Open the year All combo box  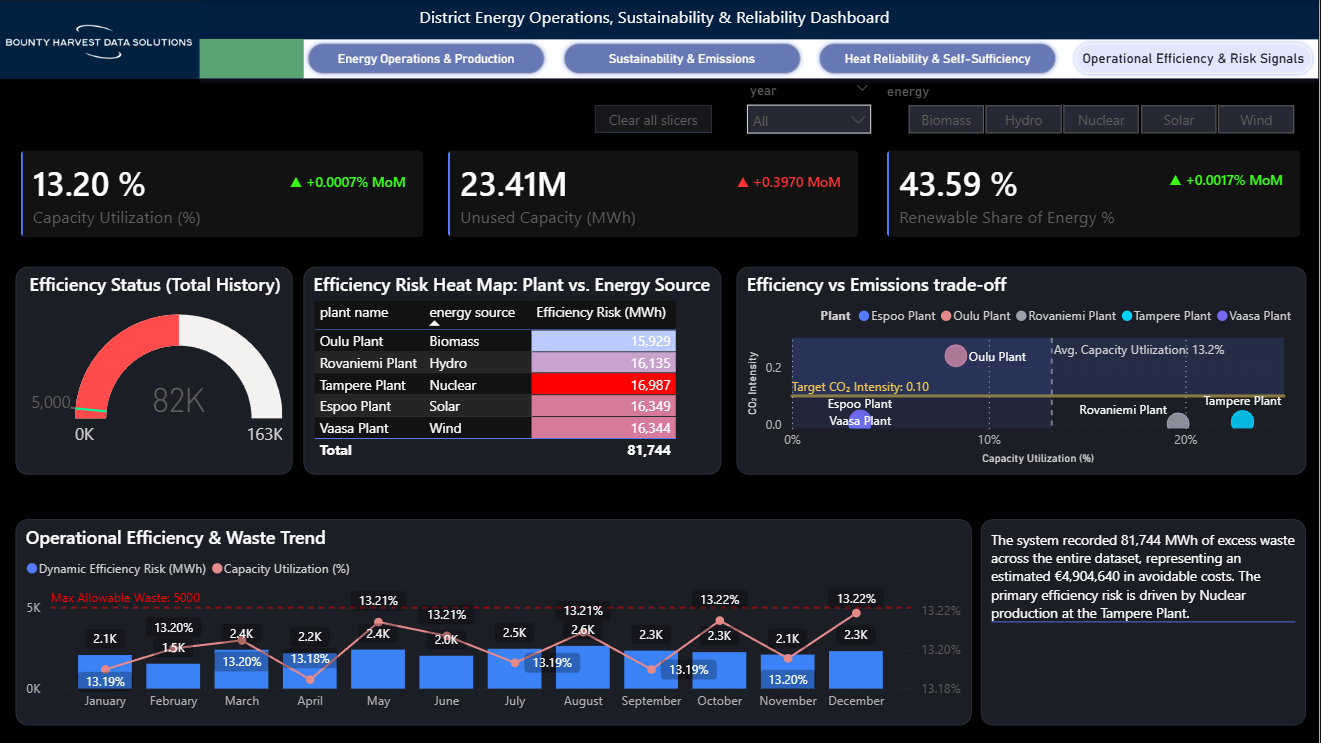808,118
